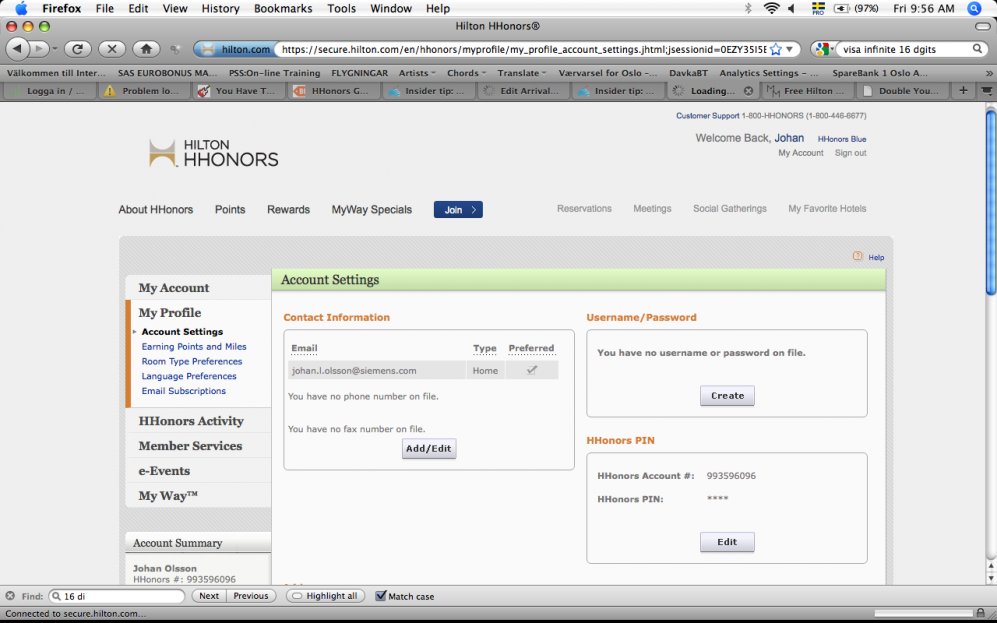Screen dimensions: 997x623
Task: Click the Create username/password button
Action: tap(727, 396)
